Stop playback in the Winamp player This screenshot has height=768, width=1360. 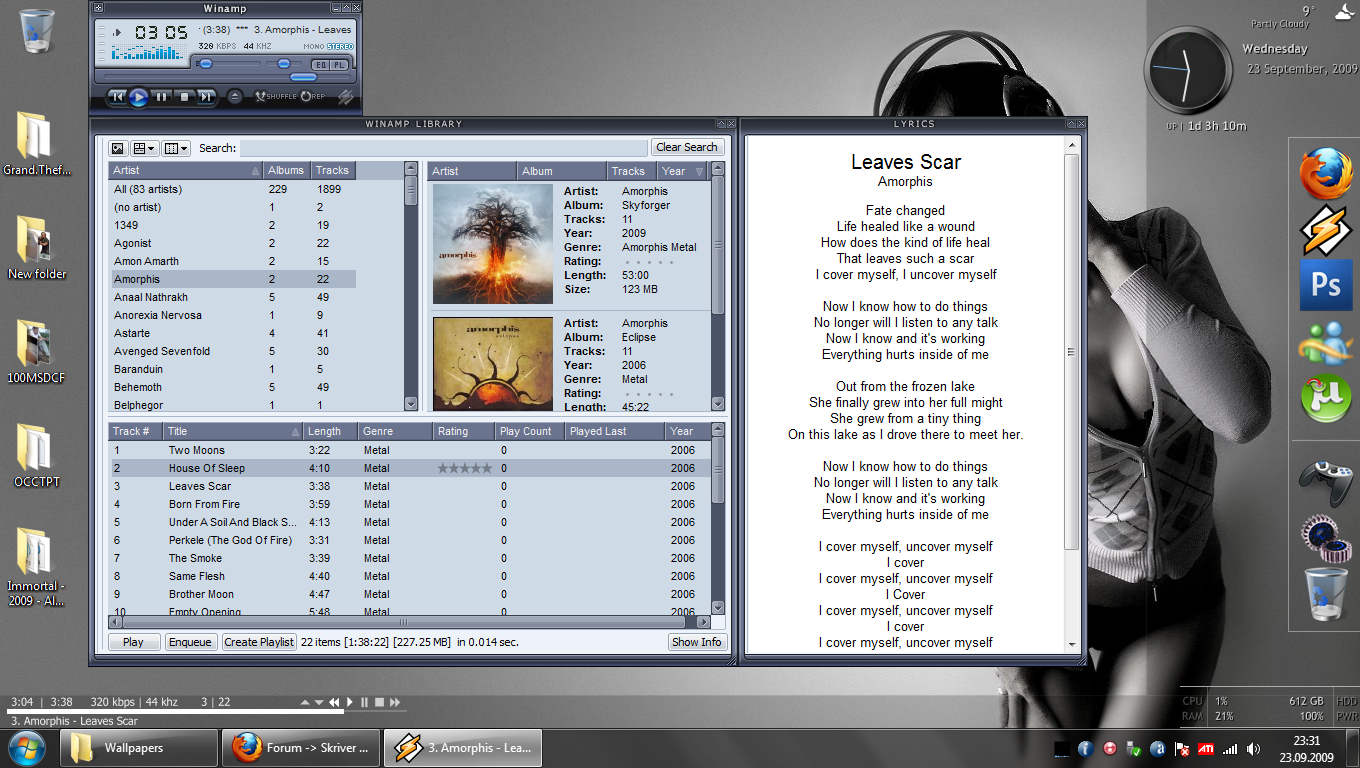click(184, 97)
